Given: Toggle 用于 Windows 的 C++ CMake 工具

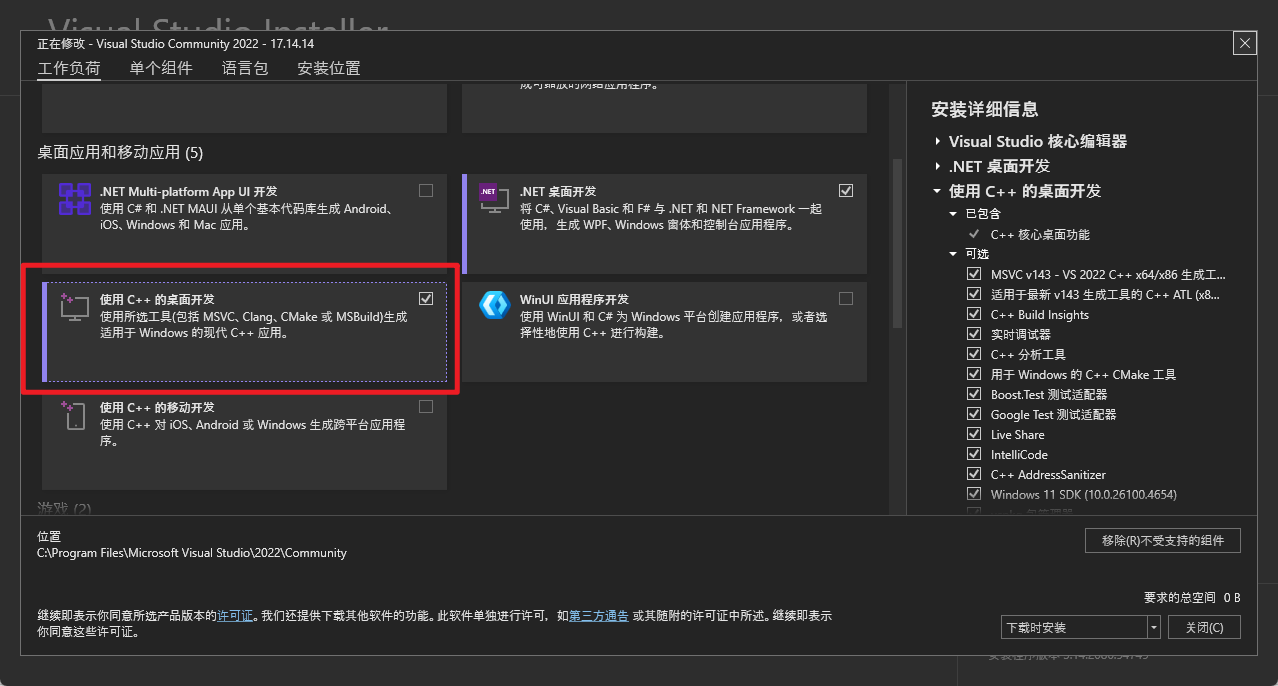Looking at the screenshot, I should tap(974, 374).
